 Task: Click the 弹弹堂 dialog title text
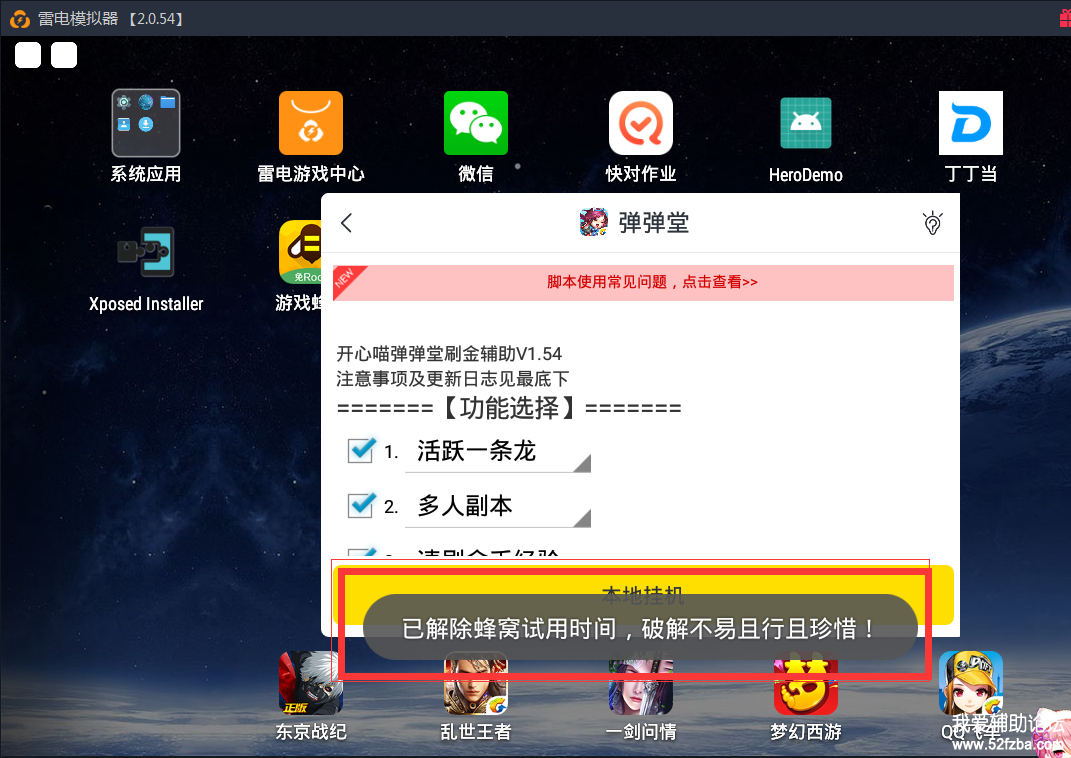(x=654, y=223)
